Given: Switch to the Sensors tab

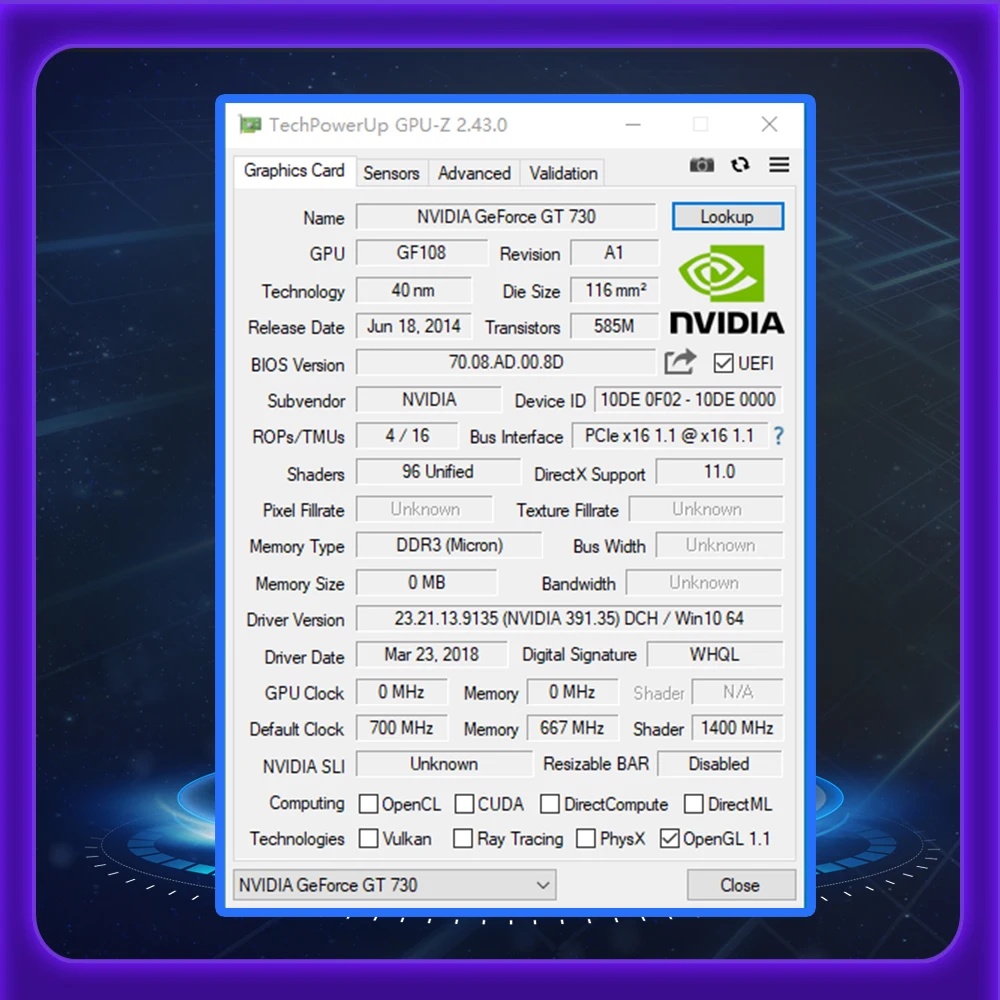Looking at the screenshot, I should (391, 173).
